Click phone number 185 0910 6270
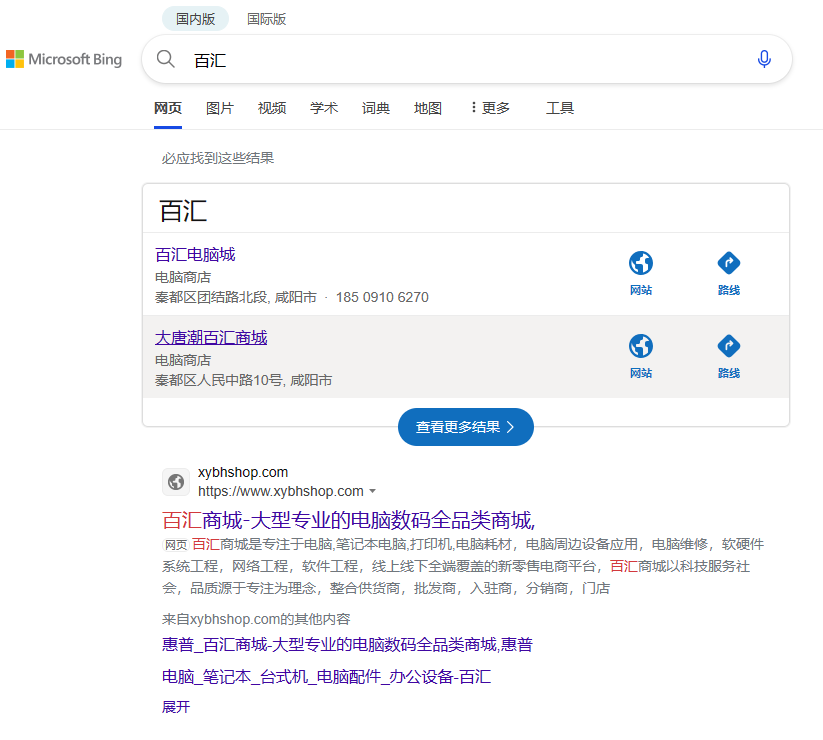823x740 pixels. (382, 297)
